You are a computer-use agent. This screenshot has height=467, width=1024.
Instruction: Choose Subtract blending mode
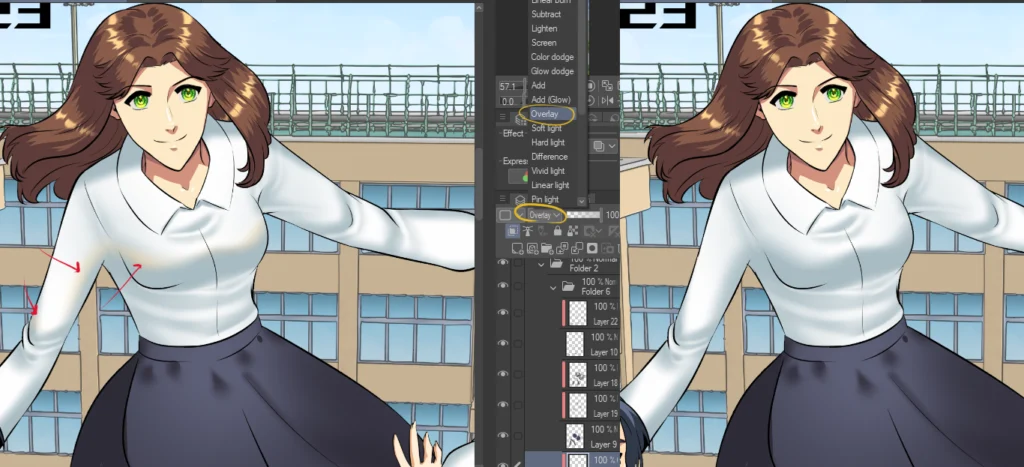pyautogui.click(x=546, y=14)
